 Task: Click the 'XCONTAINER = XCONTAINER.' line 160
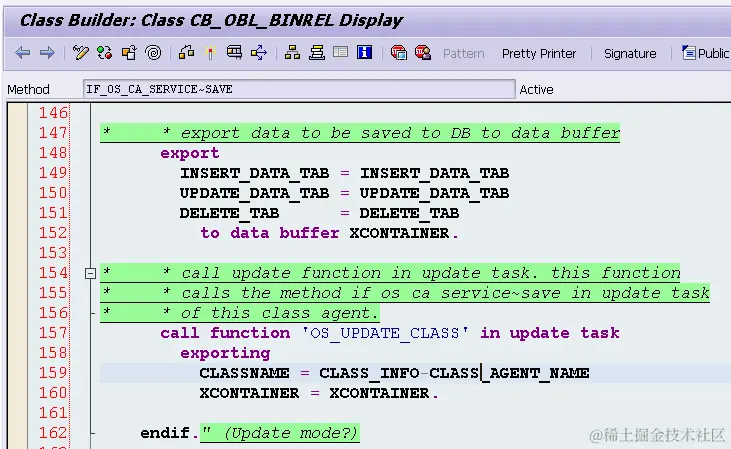click(319, 393)
